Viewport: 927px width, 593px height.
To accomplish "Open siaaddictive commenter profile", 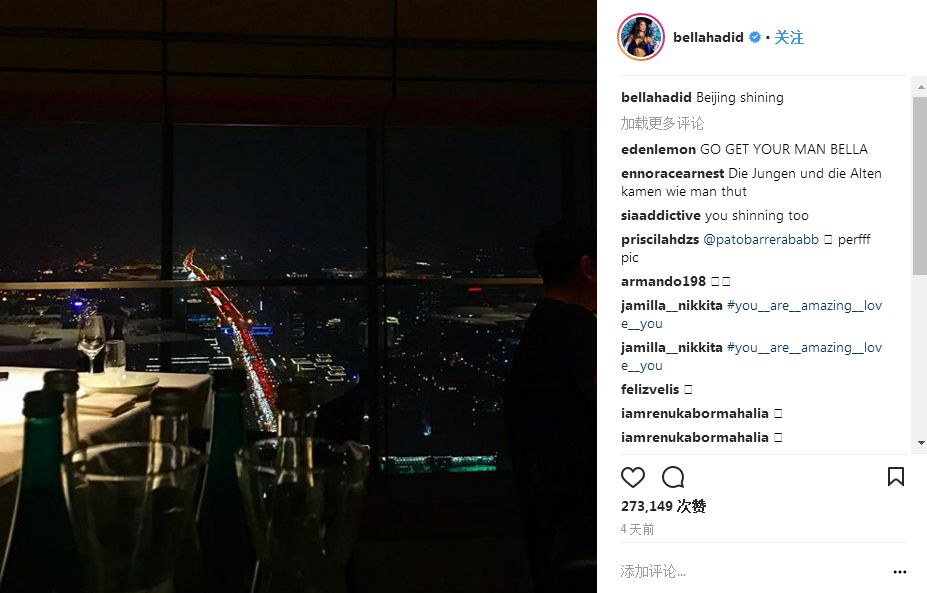I will coord(660,216).
